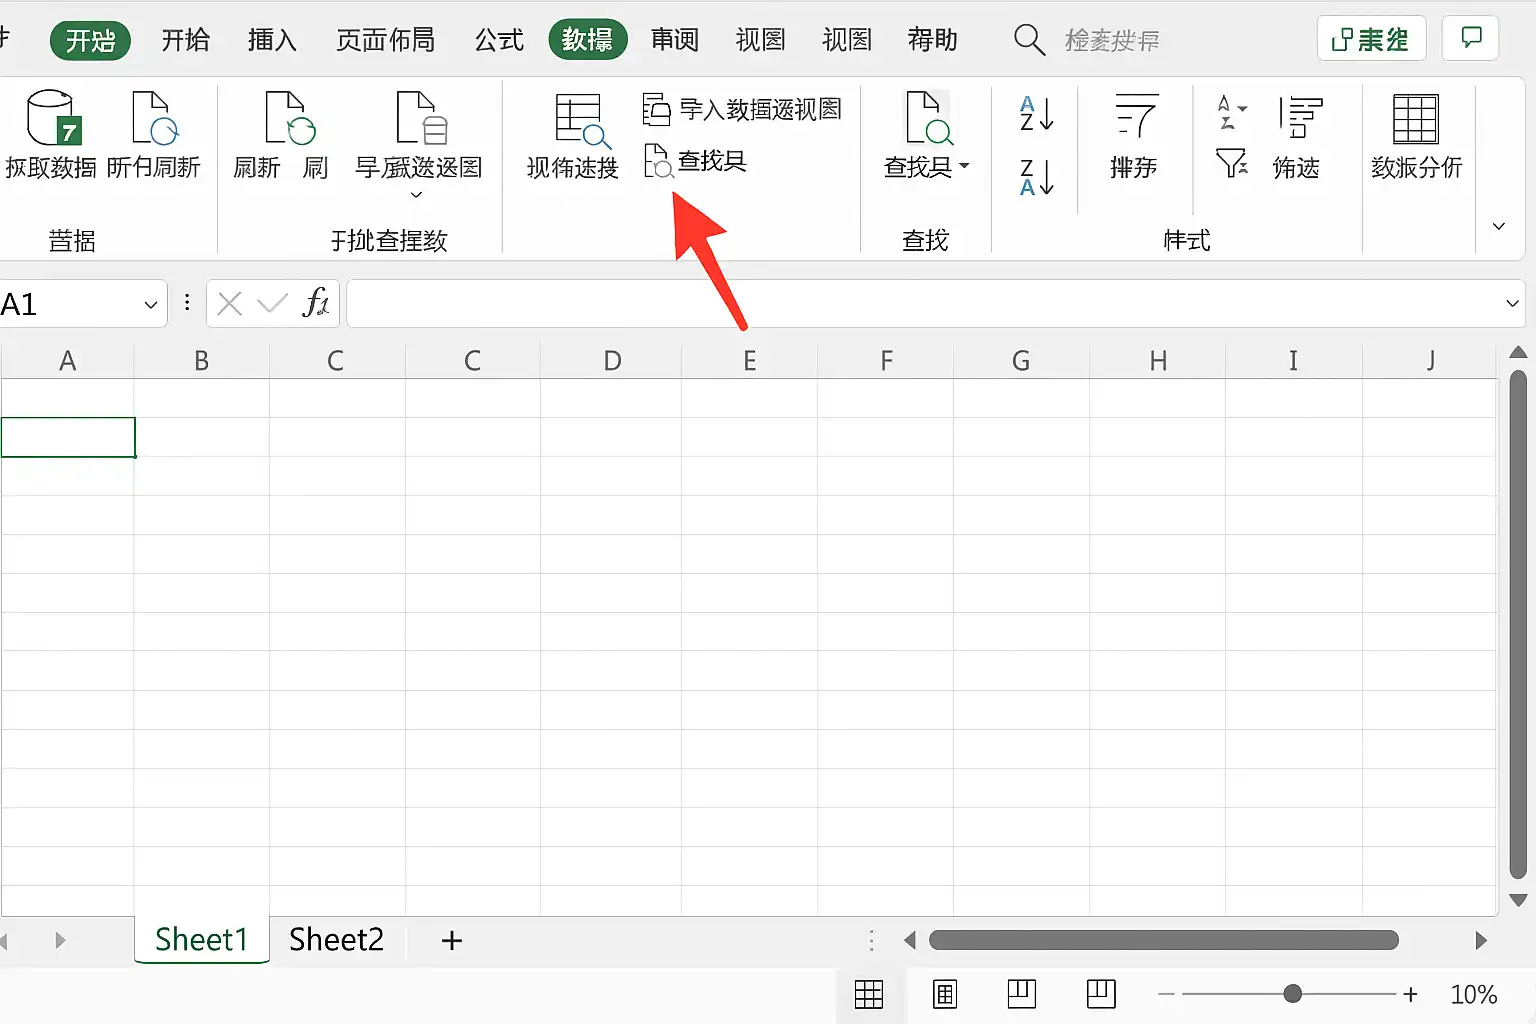Open the 插入 ribbon tab
Screen dimensions: 1536x1024
272,40
